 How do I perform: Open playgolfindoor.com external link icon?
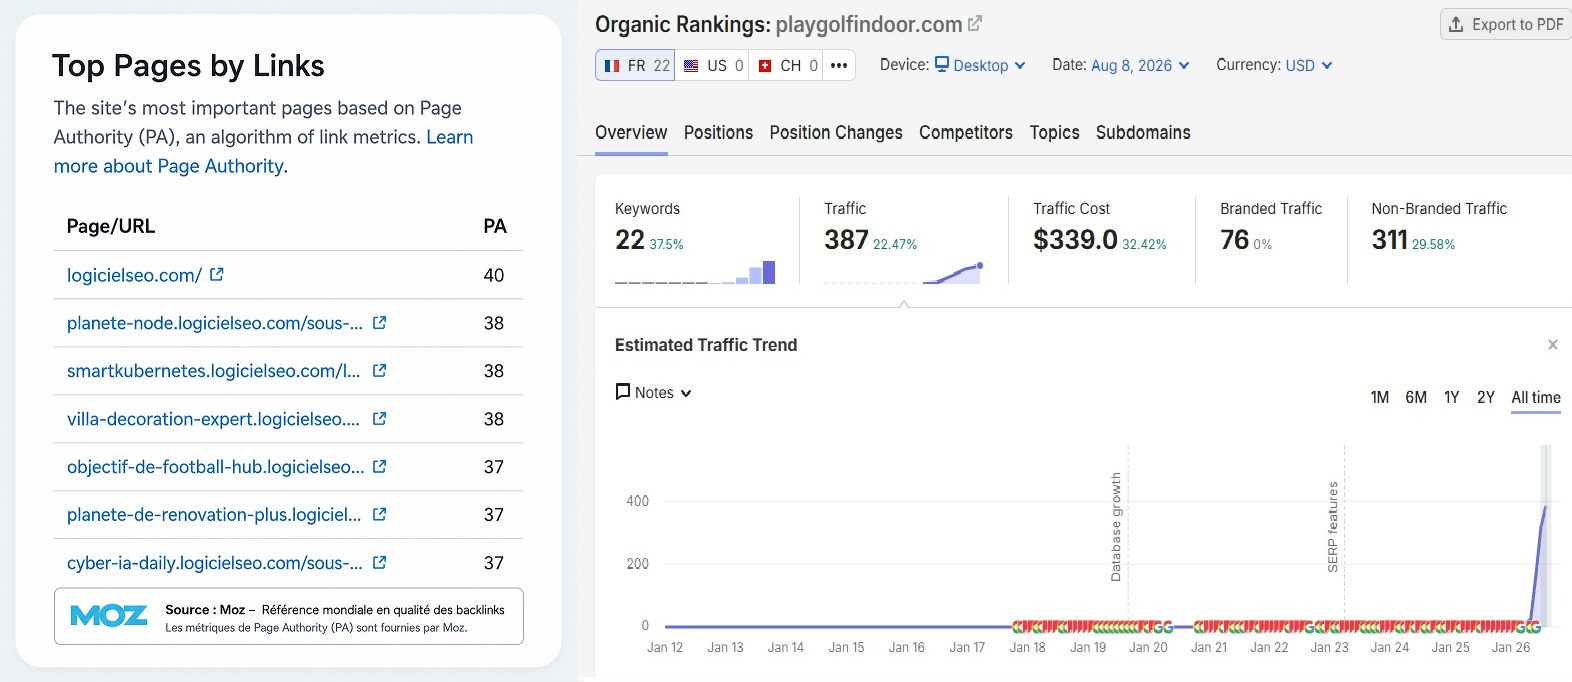point(975,23)
